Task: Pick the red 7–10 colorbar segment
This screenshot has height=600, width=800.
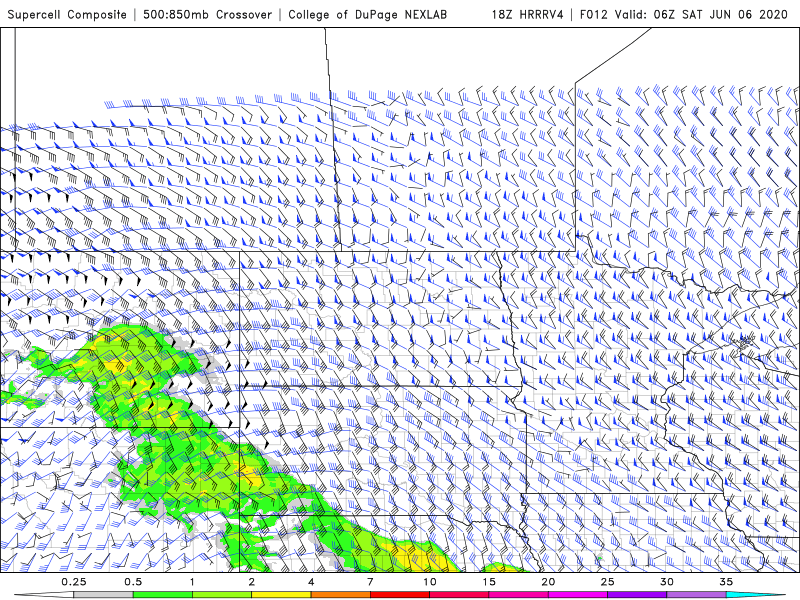Action: 399,595
